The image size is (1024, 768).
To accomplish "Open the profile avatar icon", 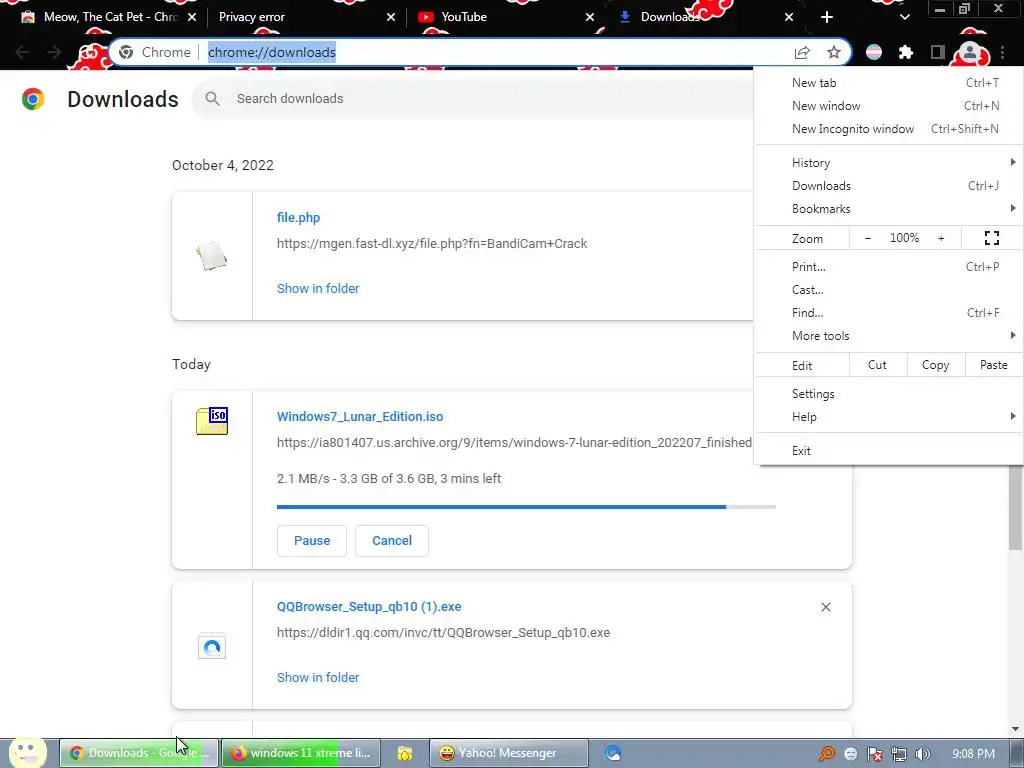I will (970, 52).
